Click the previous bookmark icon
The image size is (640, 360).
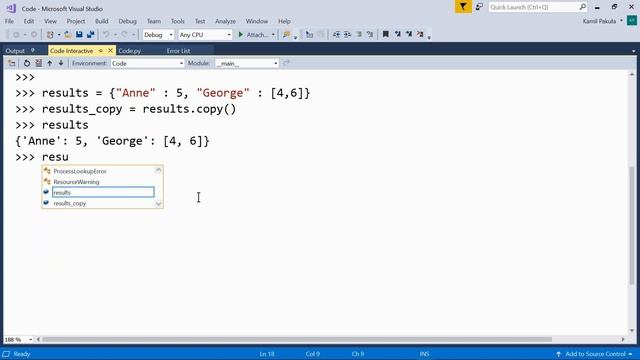click(x=397, y=35)
